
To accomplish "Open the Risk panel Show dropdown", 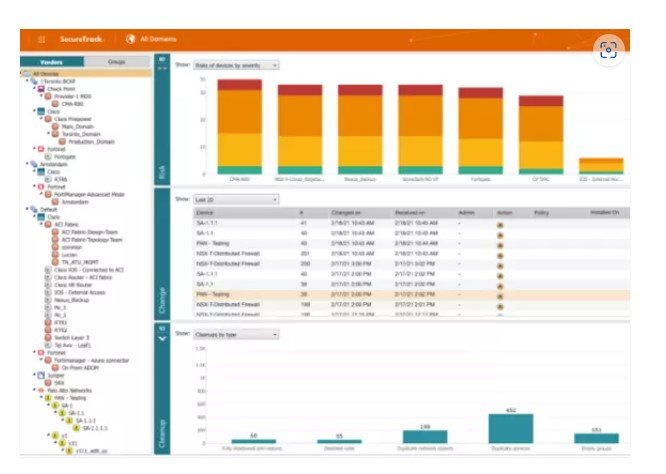I will 236,65.
